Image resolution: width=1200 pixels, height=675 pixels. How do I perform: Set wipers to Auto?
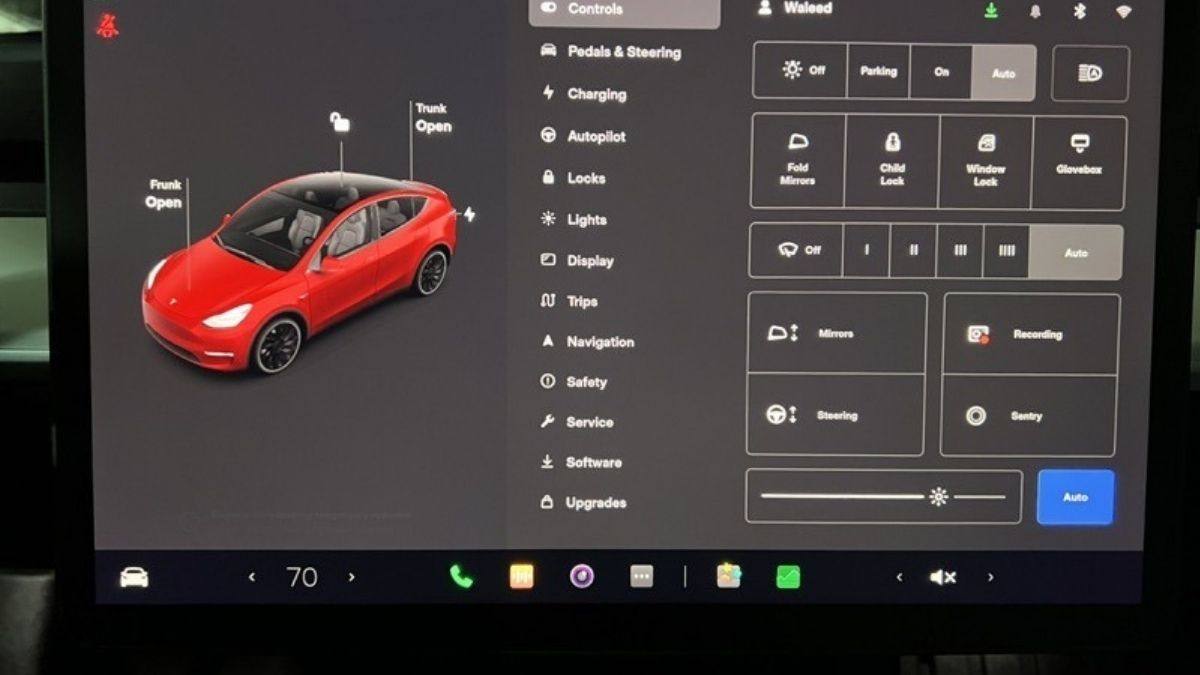coord(1075,252)
